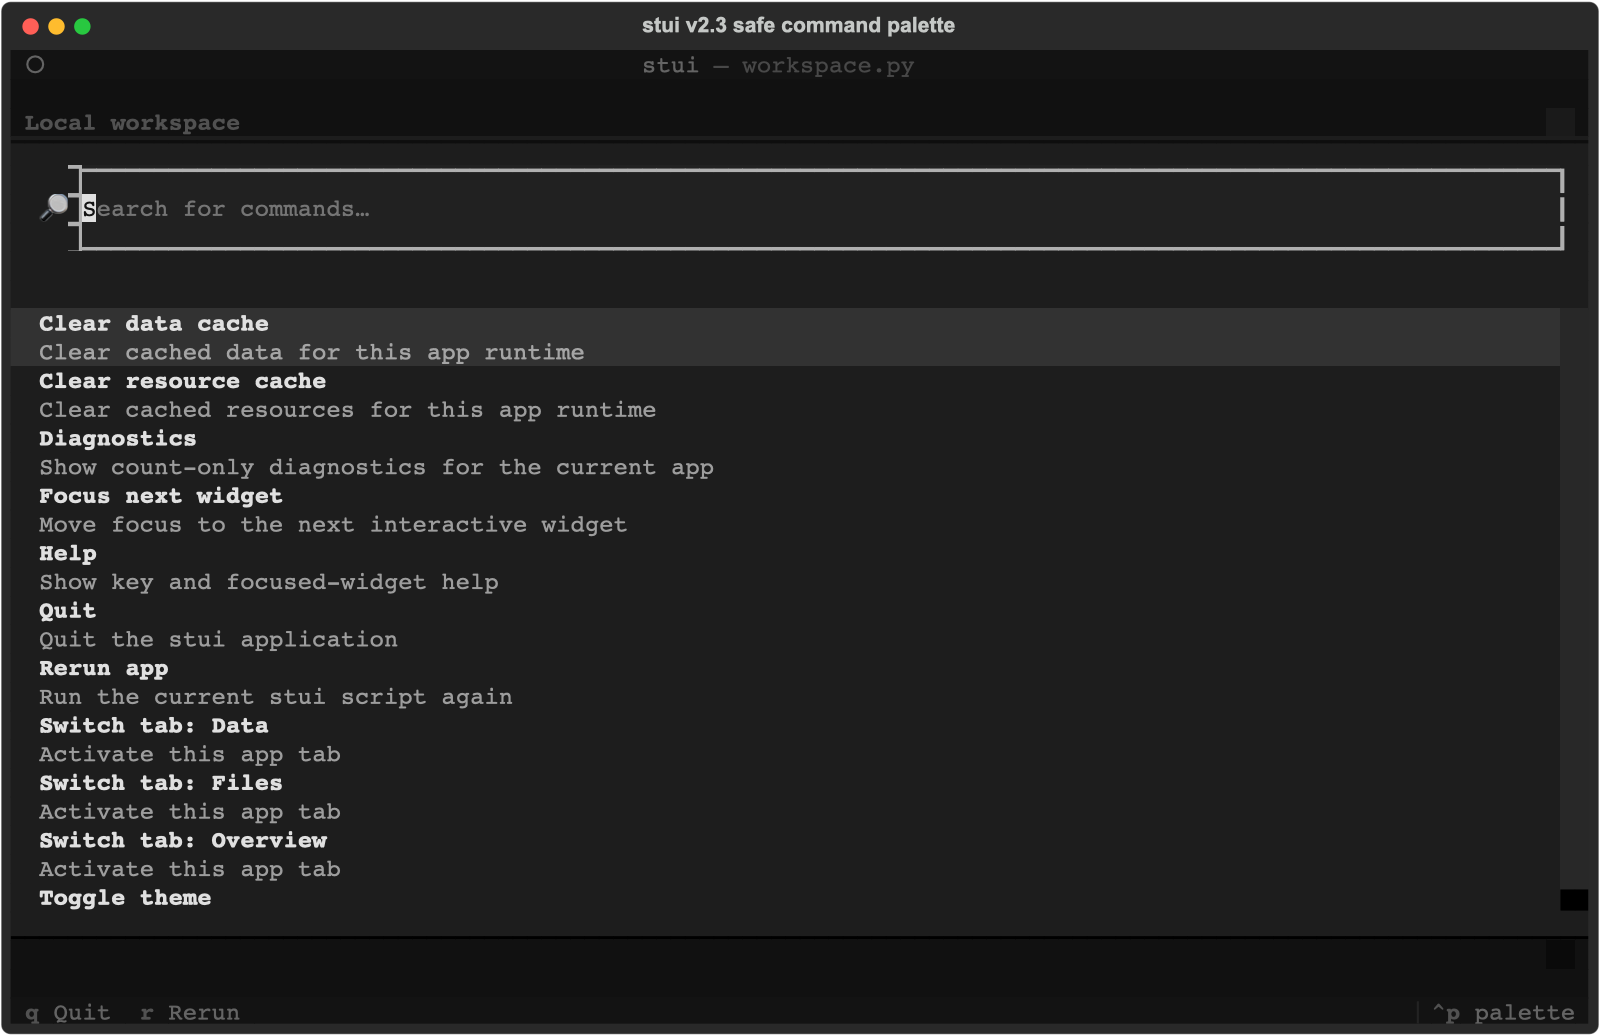Click 'Show count-only diagnostics for the current app'
This screenshot has height=1035, width=1600.
(x=376, y=467)
